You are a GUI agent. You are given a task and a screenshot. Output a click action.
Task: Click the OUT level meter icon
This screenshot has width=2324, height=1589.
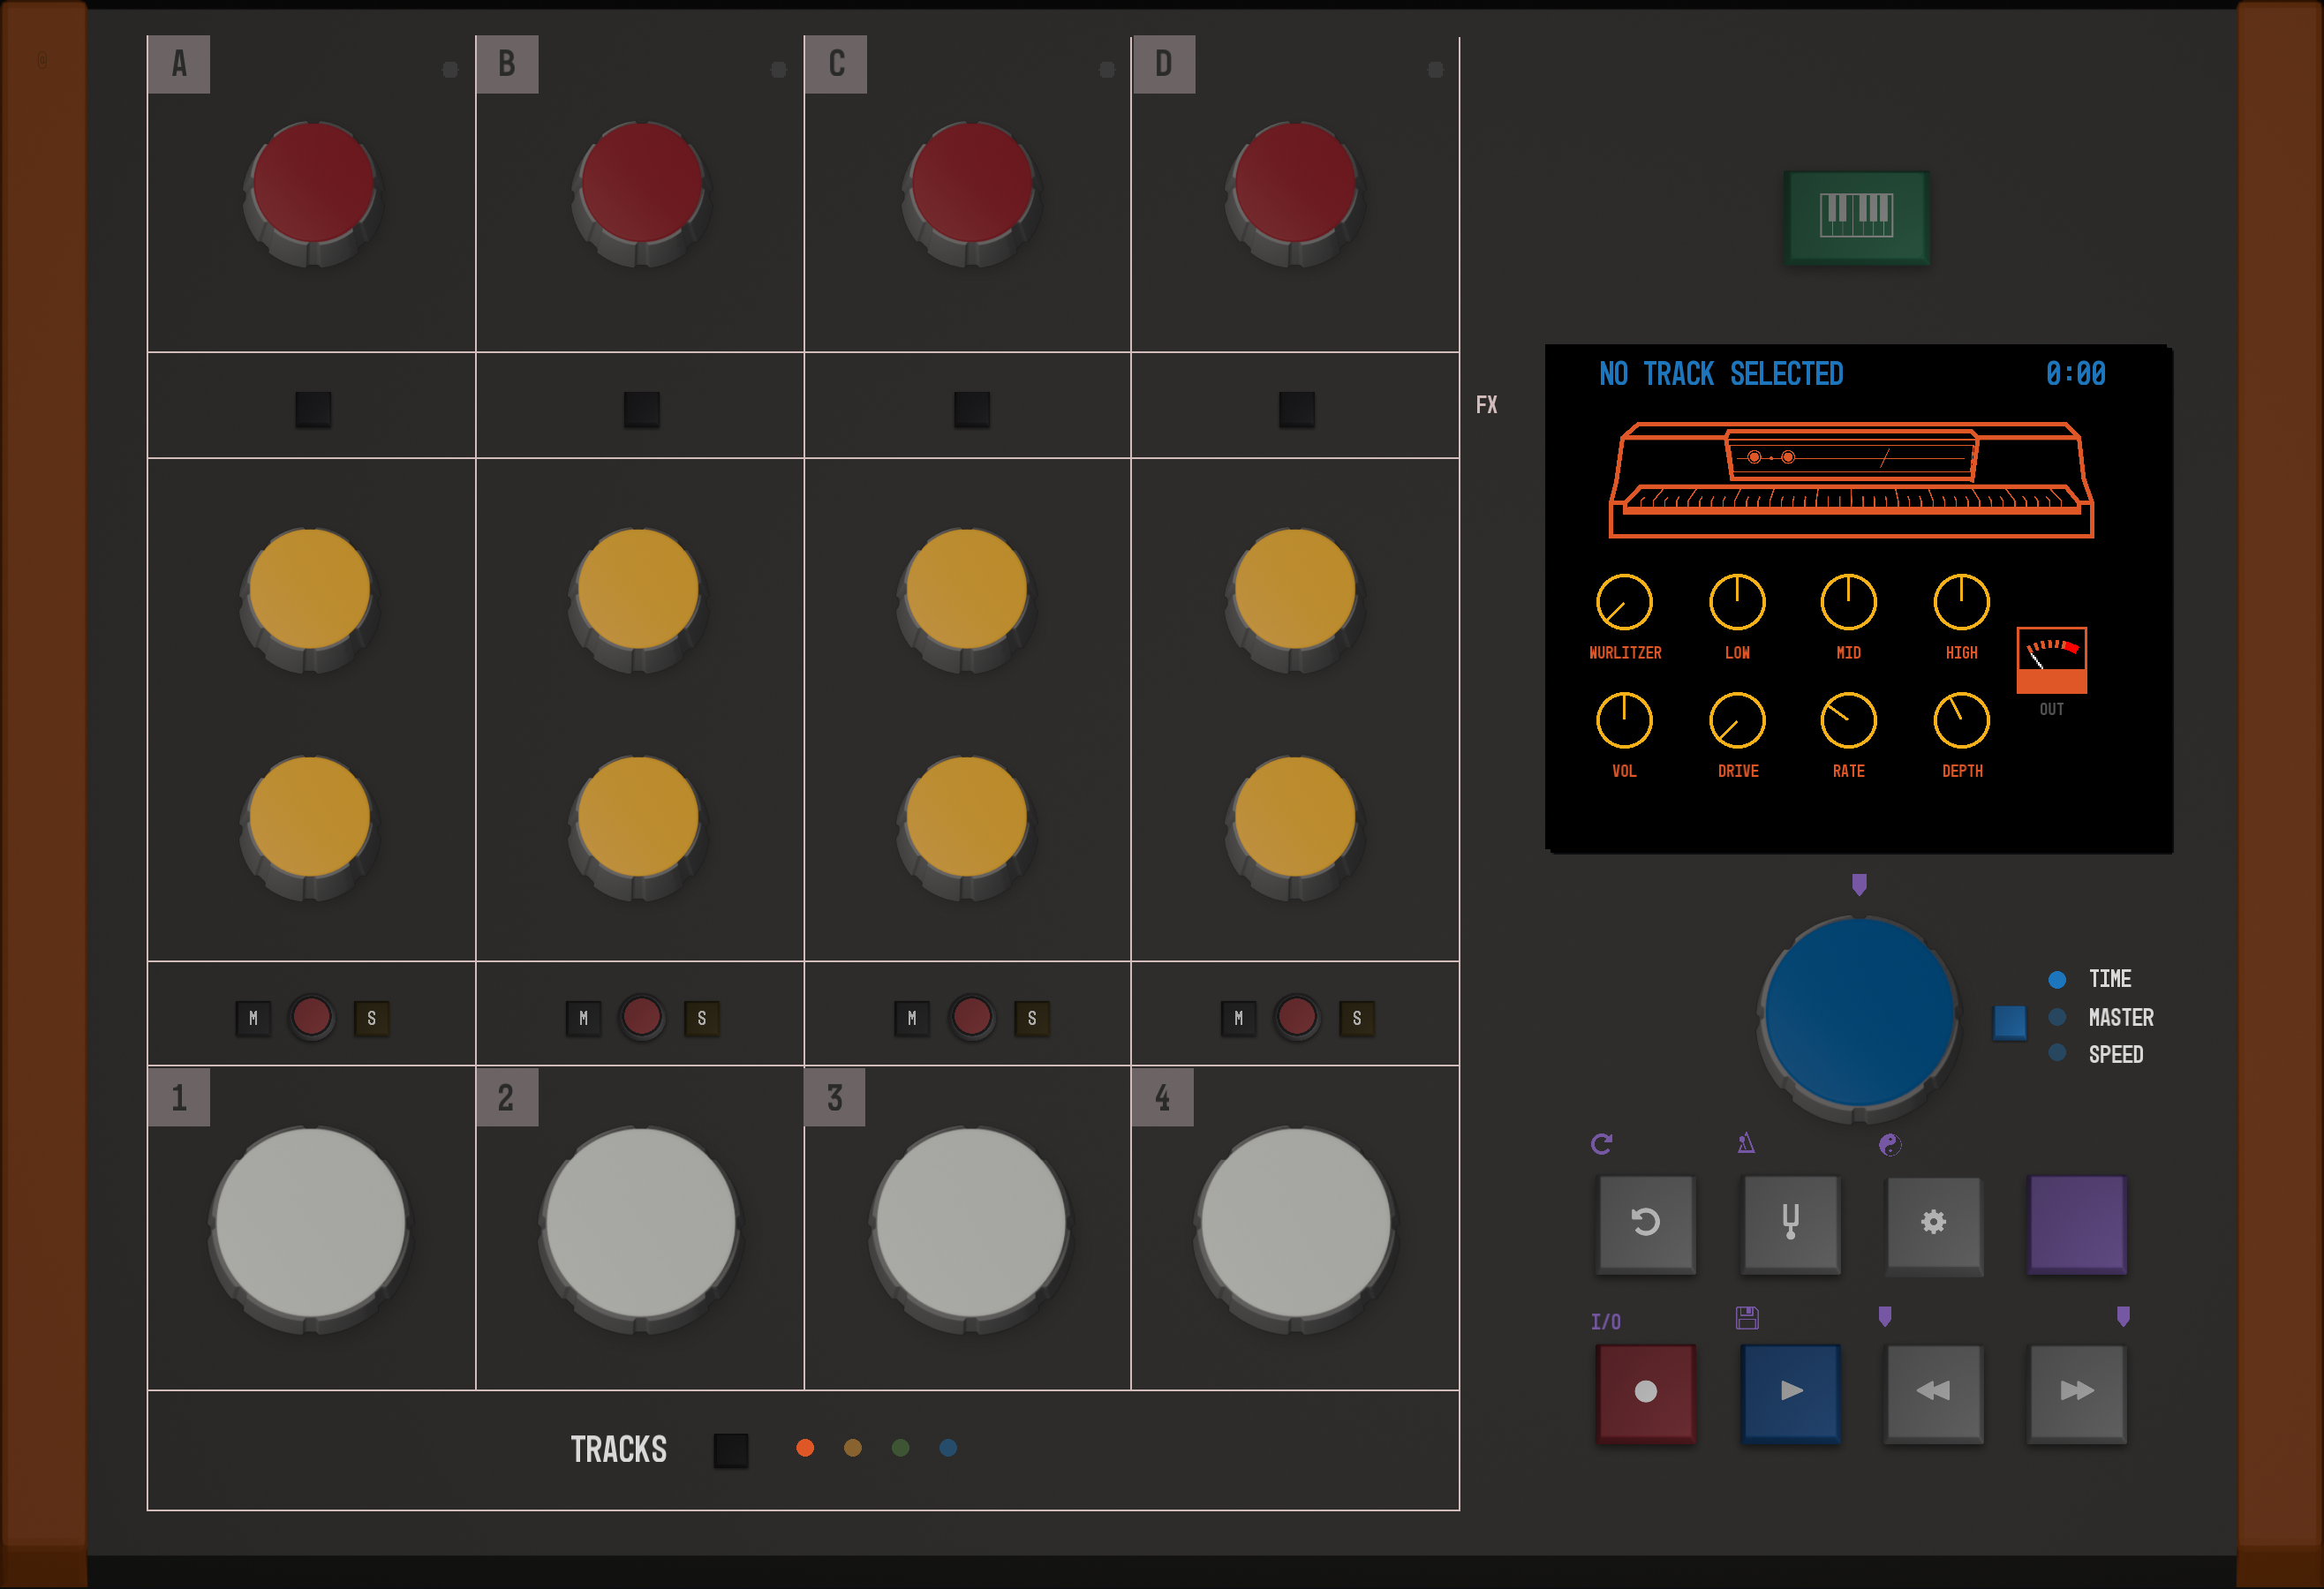click(2051, 660)
